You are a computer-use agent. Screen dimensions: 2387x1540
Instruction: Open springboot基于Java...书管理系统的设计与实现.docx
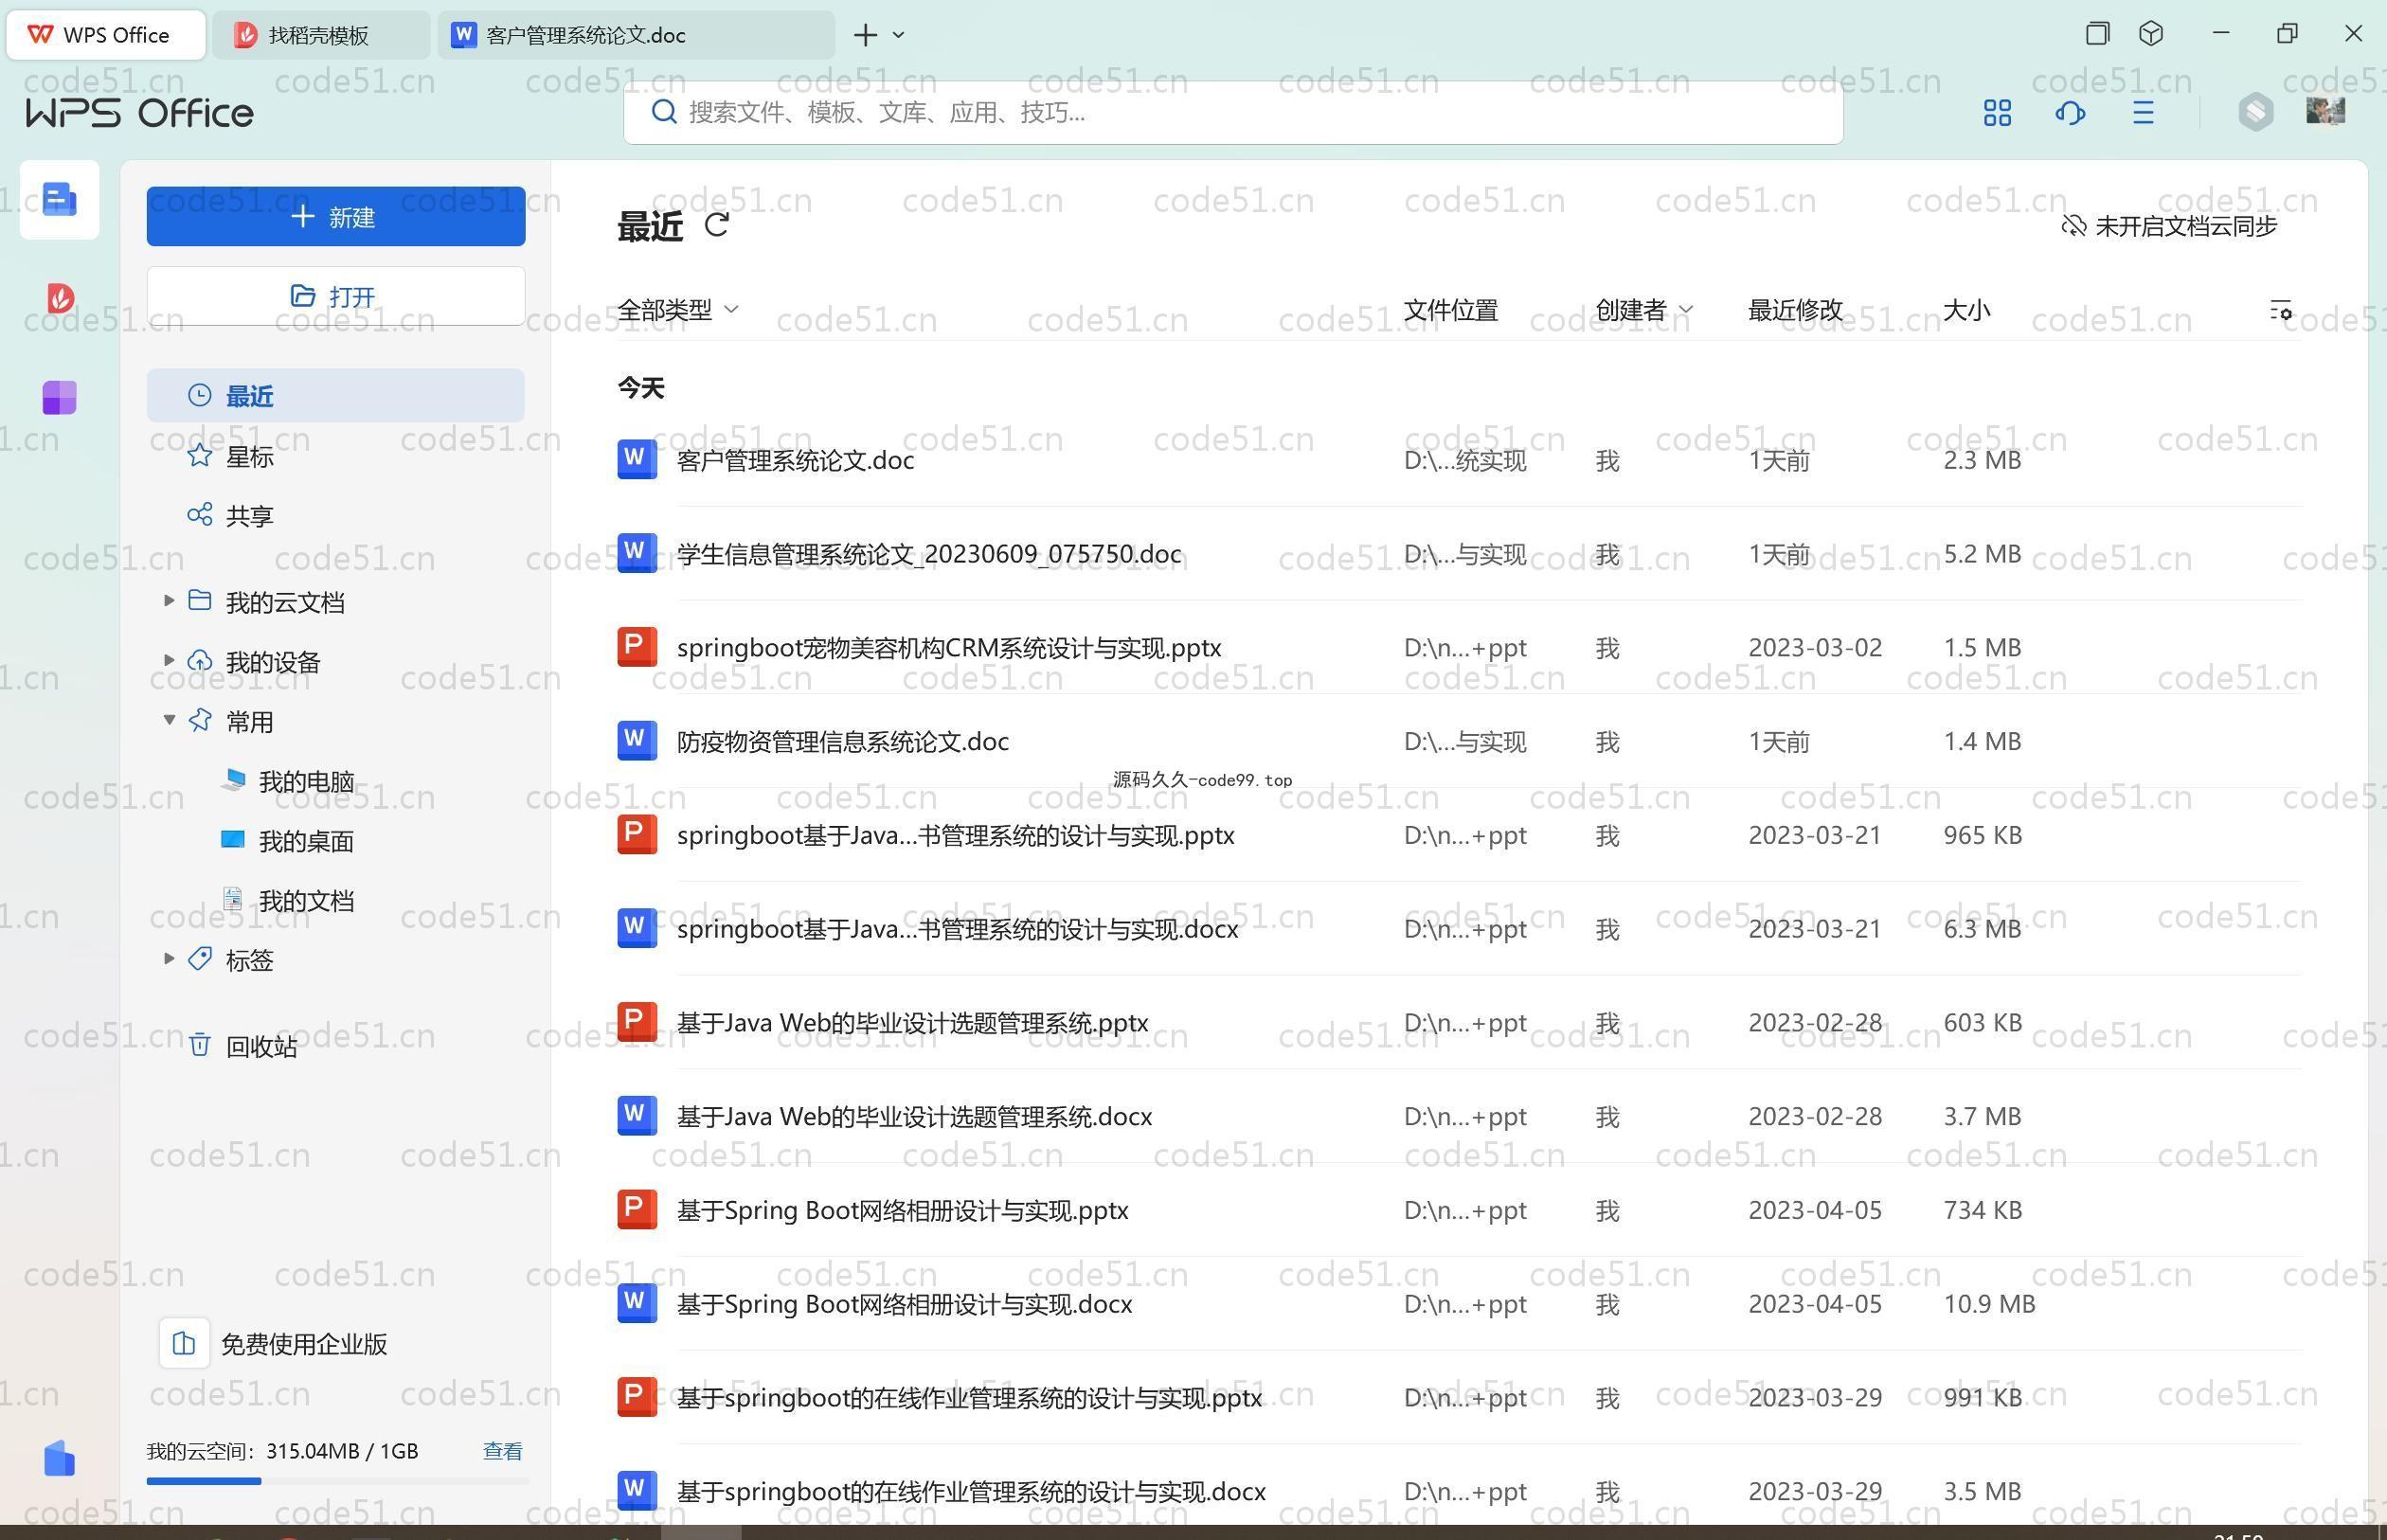click(x=958, y=929)
